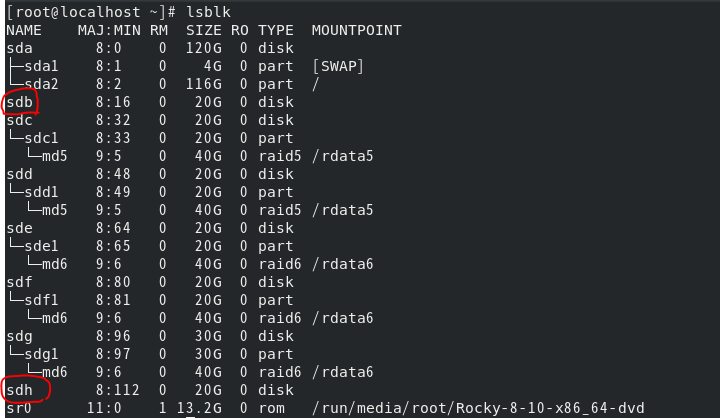The height and width of the screenshot is (418, 720).
Task: Click the [SWAP] mountpoint entry
Action: (x=338, y=66)
